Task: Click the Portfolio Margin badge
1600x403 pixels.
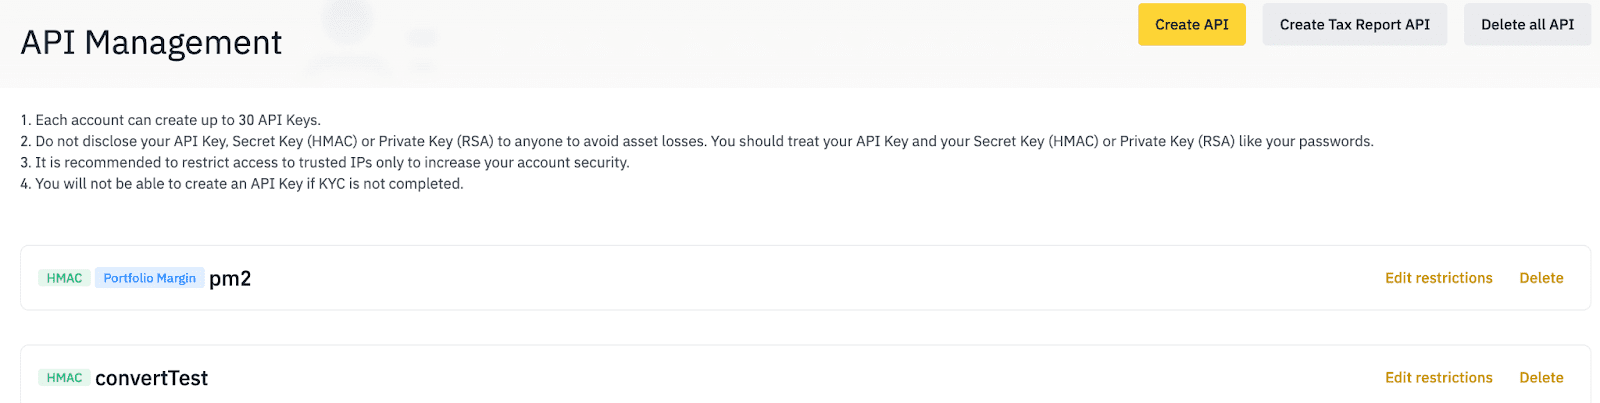Action: point(149,278)
